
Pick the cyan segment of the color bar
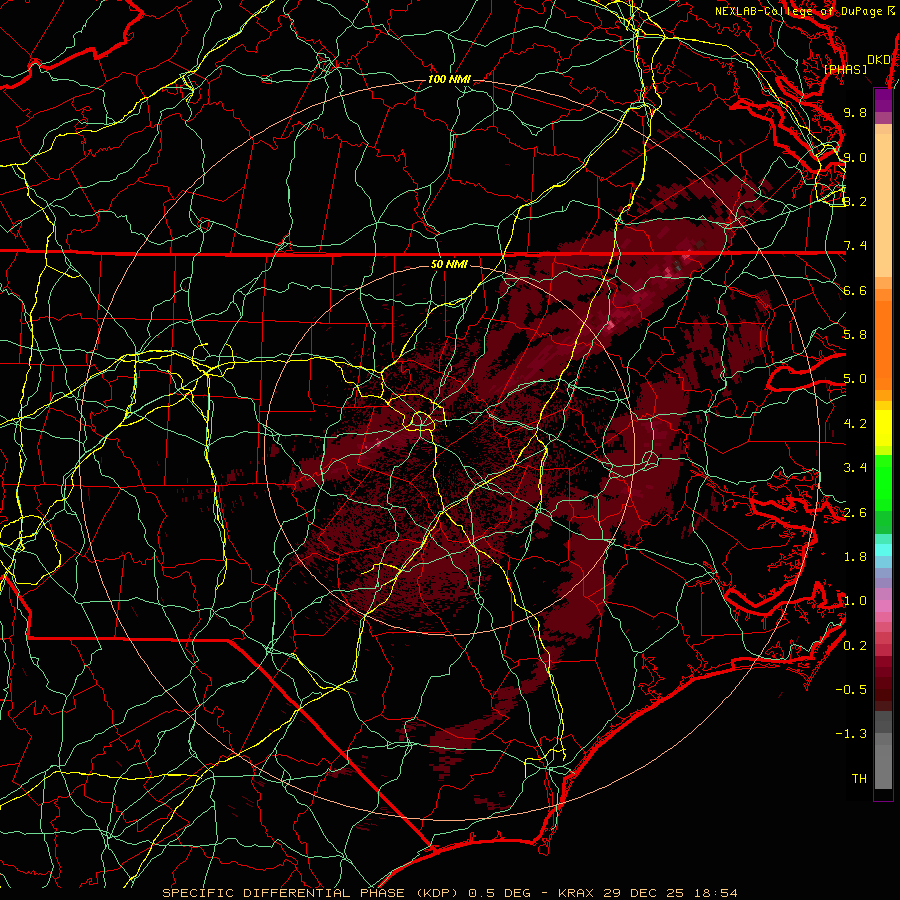pos(883,550)
